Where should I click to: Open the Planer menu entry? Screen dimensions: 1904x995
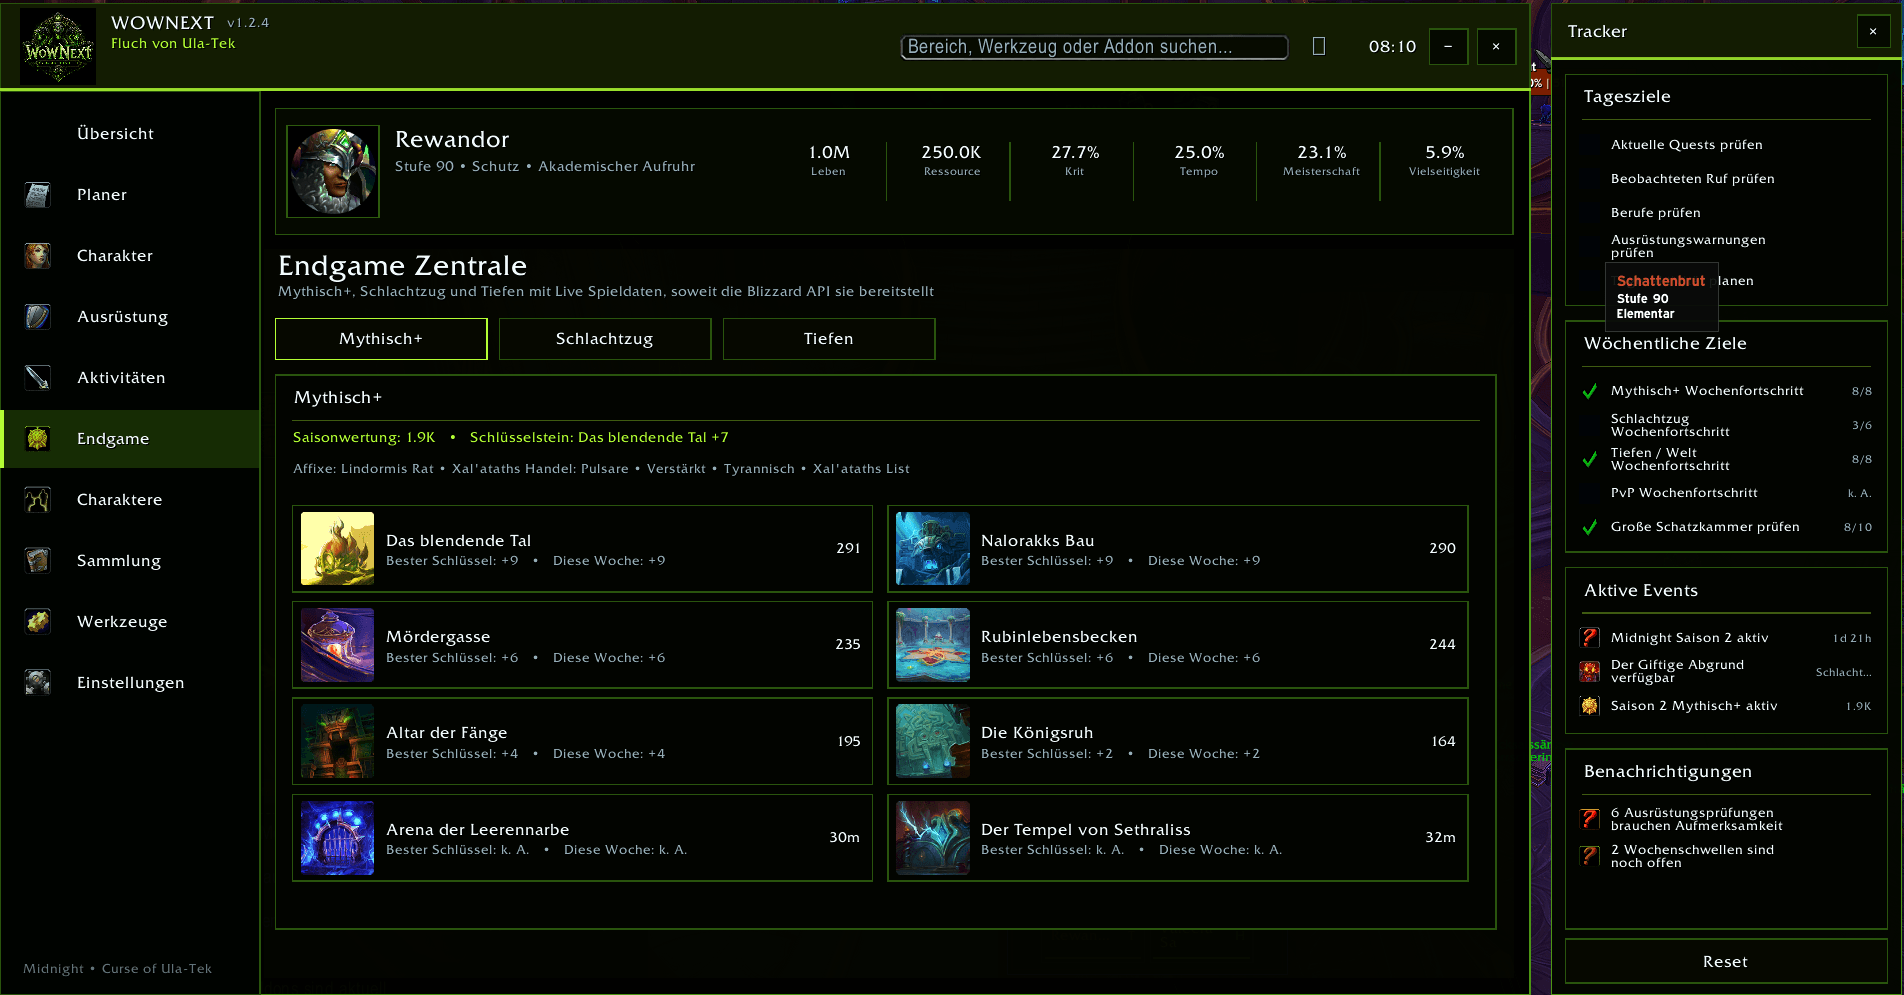click(x=130, y=195)
